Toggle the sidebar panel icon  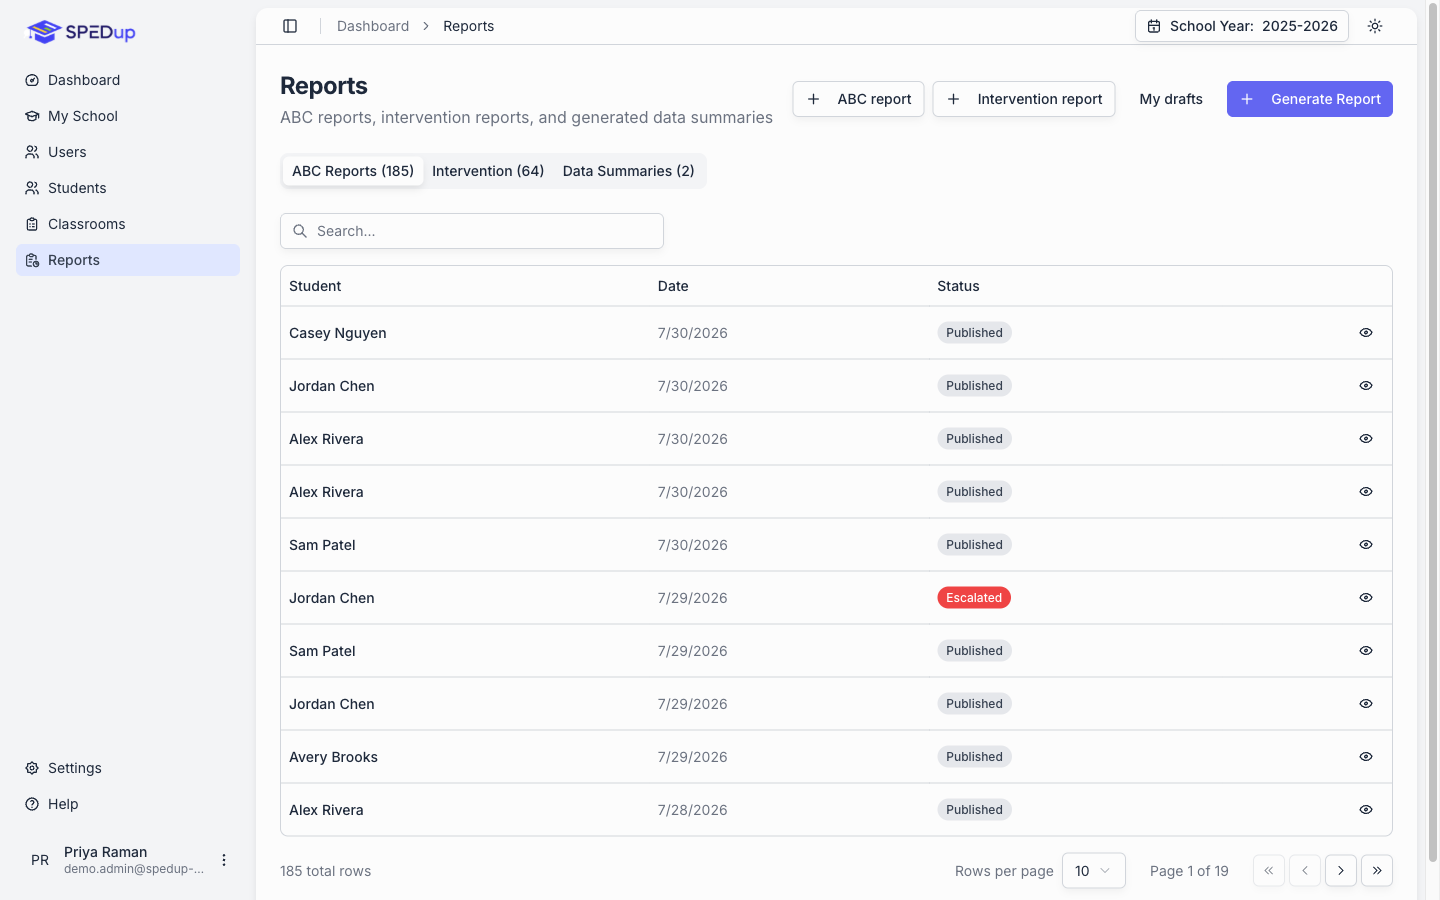click(x=290, y=26)
